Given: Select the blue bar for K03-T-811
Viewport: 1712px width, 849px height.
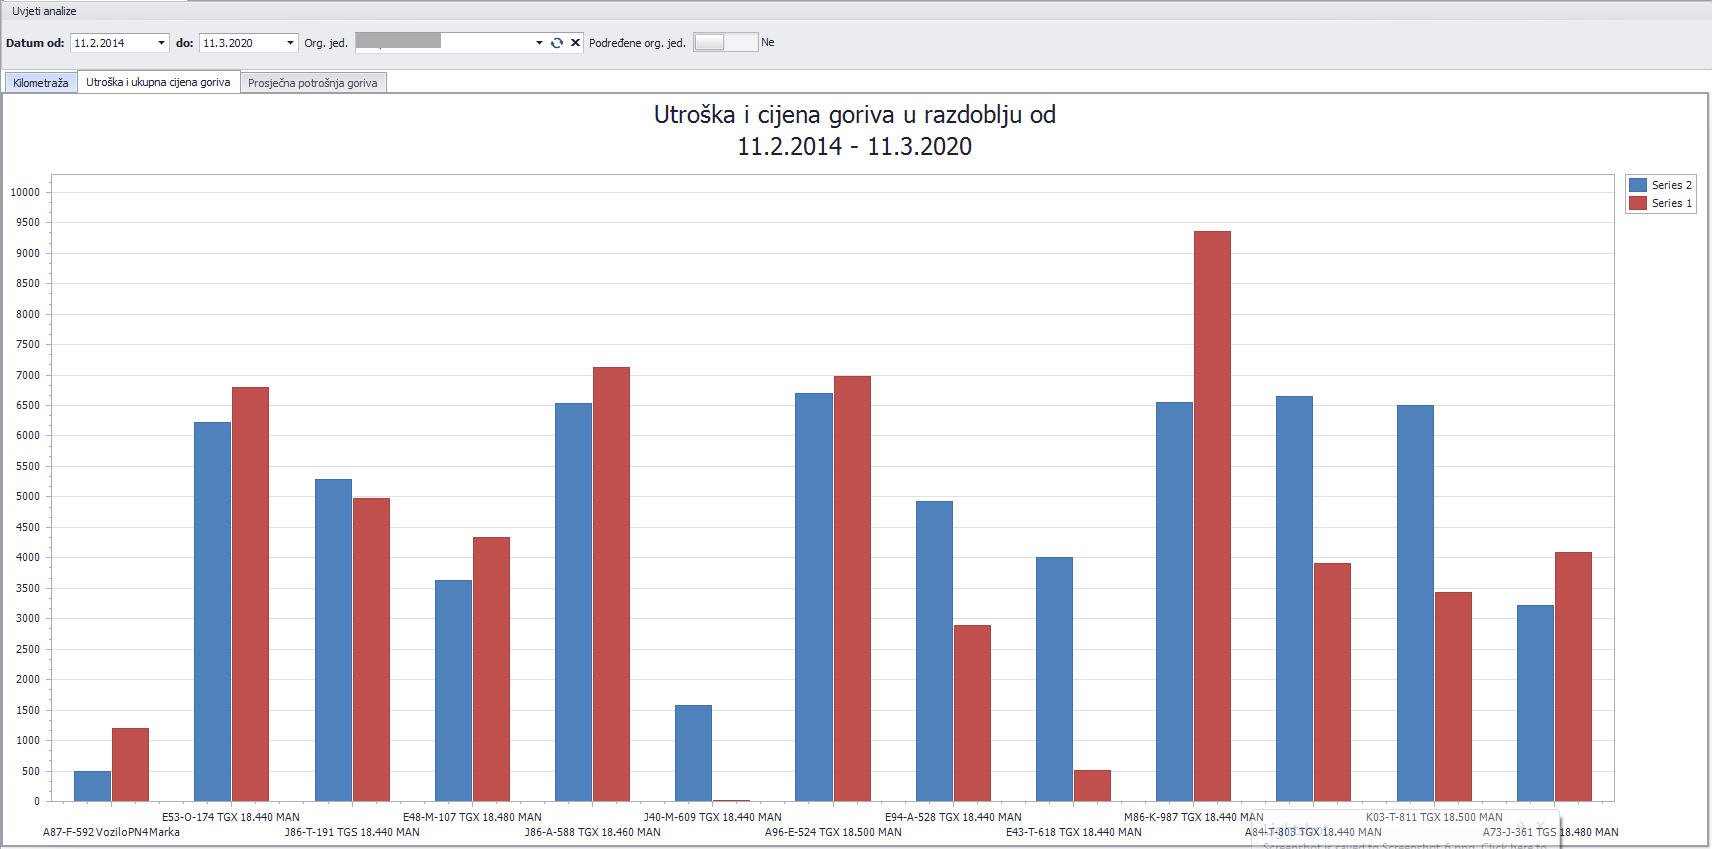Looking at the screenshot, I should tap(1415, 603).
